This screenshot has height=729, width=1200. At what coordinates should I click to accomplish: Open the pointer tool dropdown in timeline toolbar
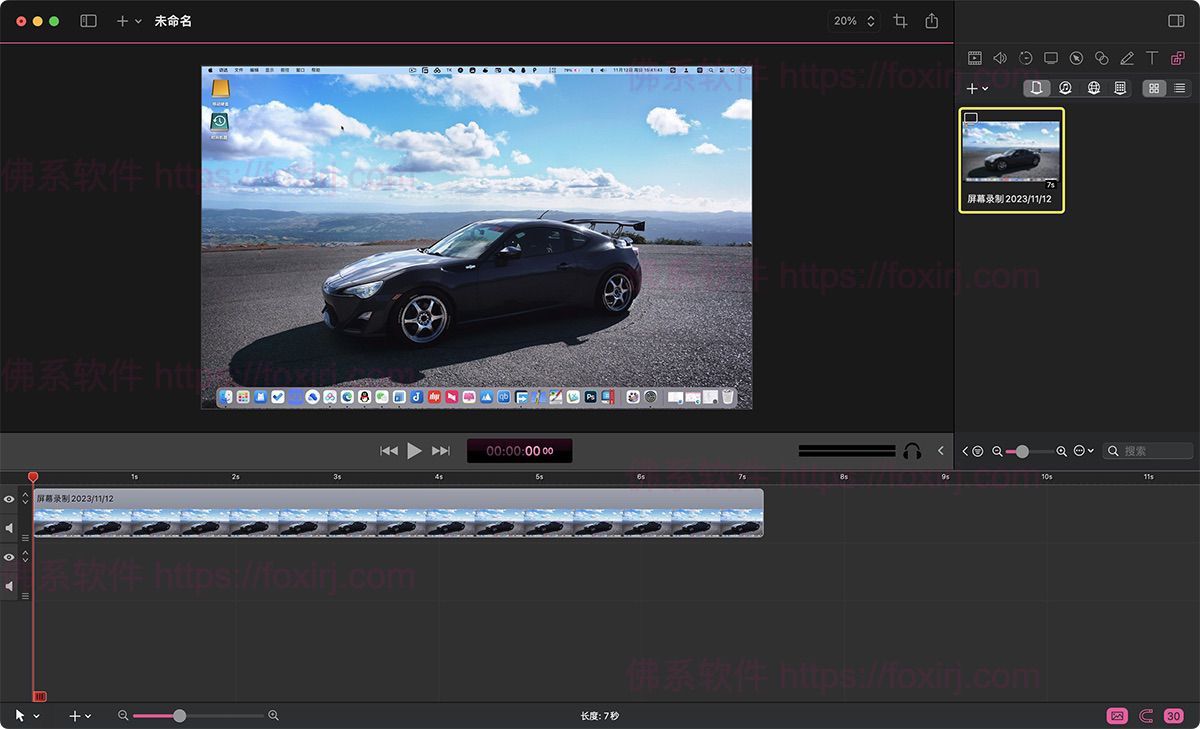25,715
